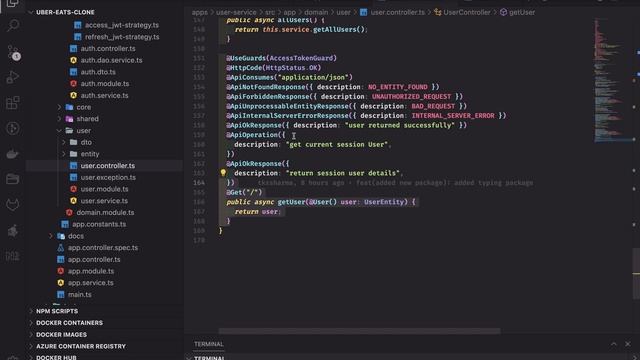Screen dimensions: 640x360
Task: Open the Extensions view
Action: (x=13, y=102)
